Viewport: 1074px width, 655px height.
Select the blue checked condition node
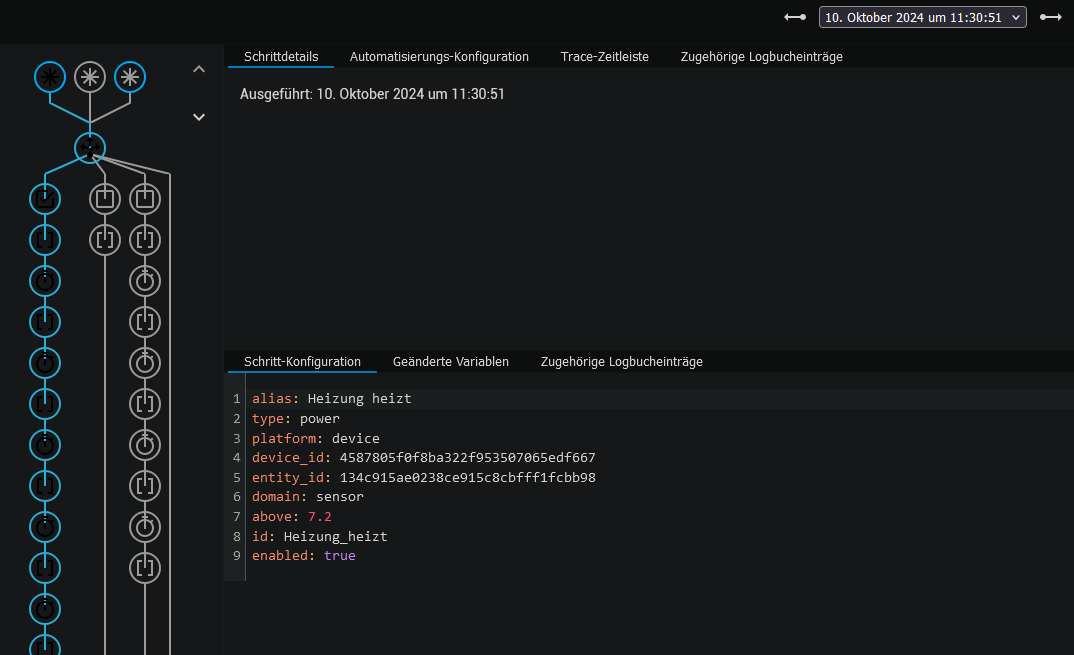tap(45, 199)
